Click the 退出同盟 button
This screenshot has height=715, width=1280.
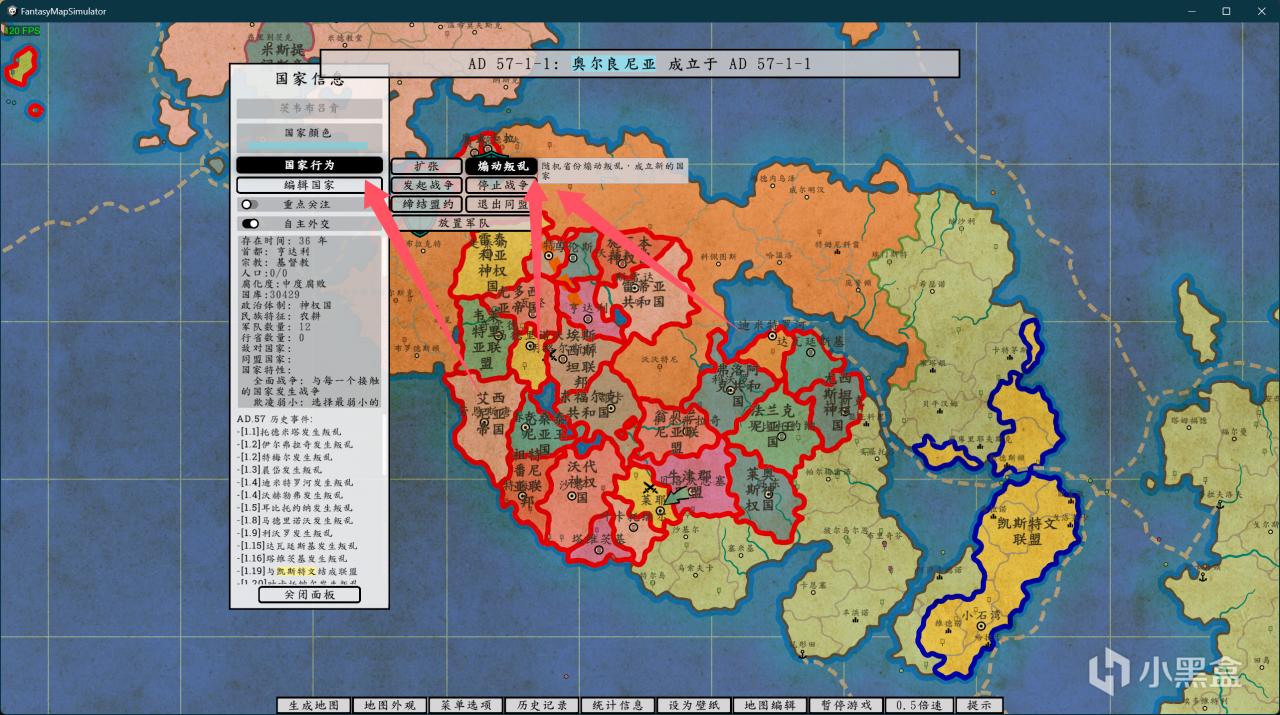(502, 204)
